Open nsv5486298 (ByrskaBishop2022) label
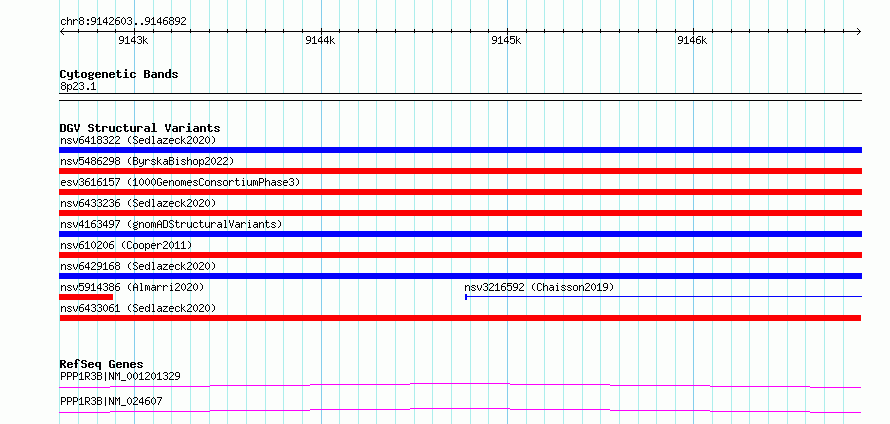Image resolution: width=890 pixels, height=424 pixels. (x=147, y=161)
